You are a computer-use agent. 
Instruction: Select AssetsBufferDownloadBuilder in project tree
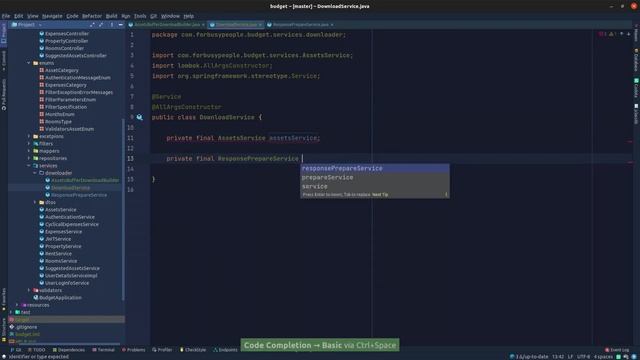coord(85,180)
